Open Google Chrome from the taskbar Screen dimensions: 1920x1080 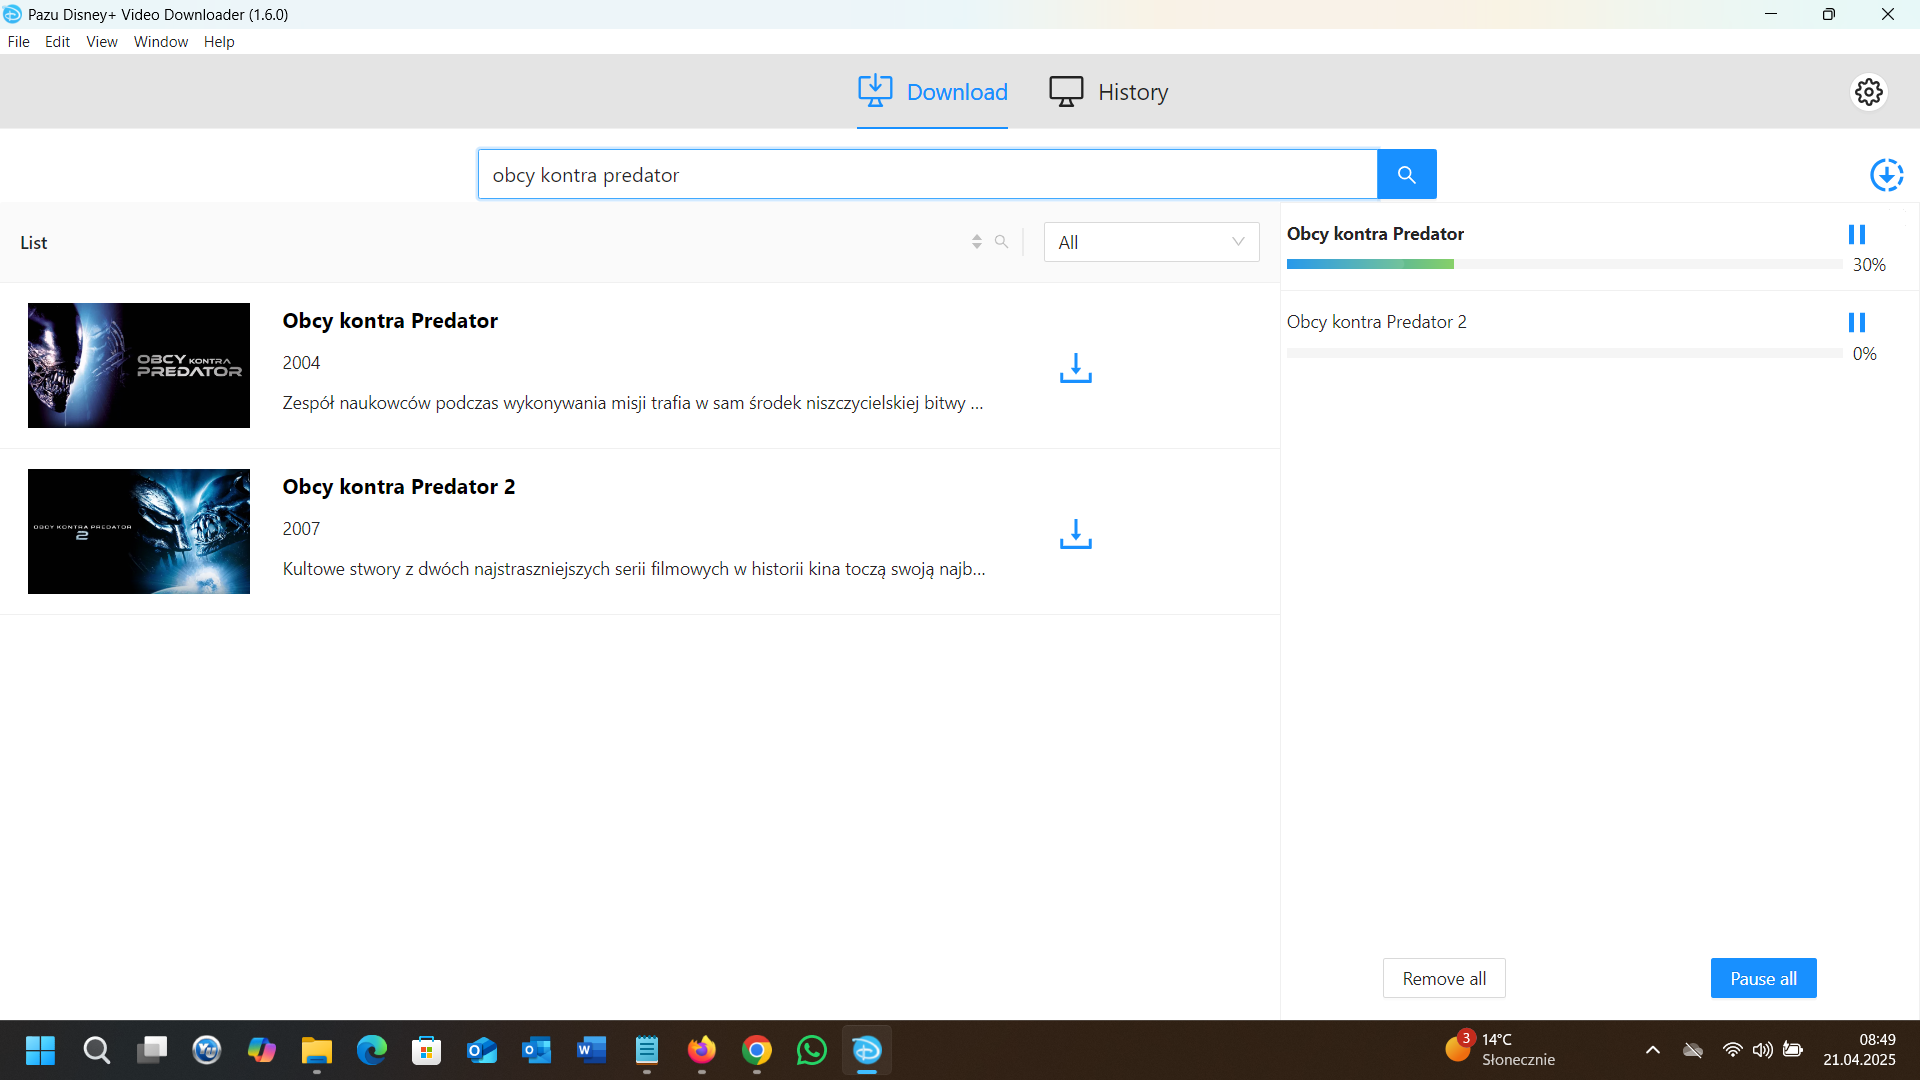pyautogui.click(x=757, y=1051)
